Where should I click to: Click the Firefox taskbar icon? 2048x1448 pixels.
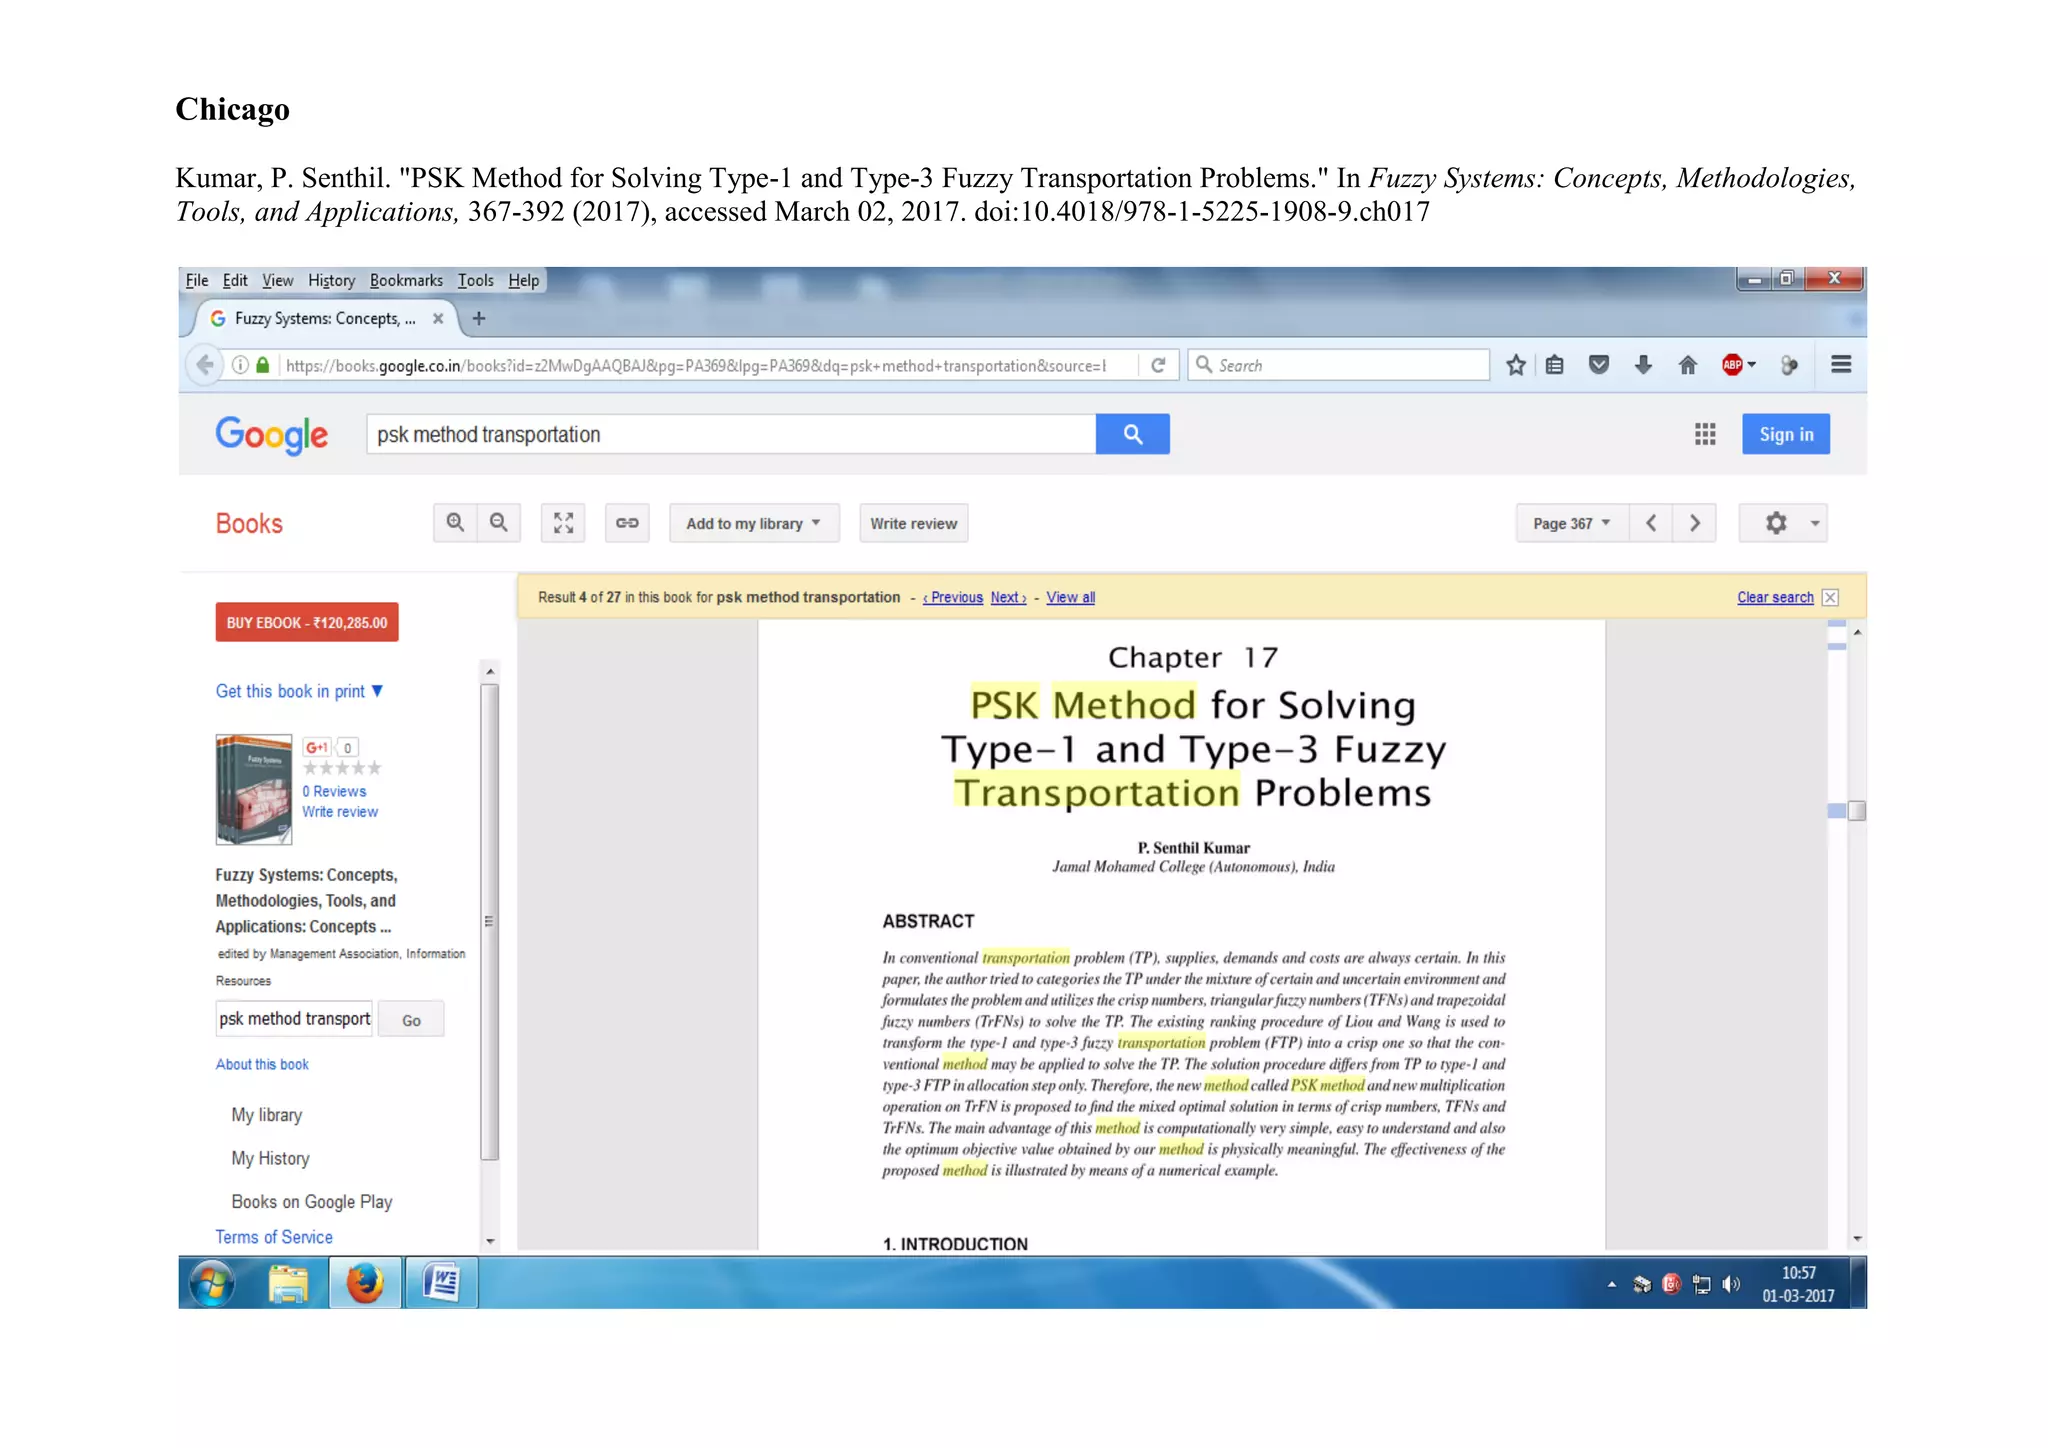click(x=365, y=1283)
